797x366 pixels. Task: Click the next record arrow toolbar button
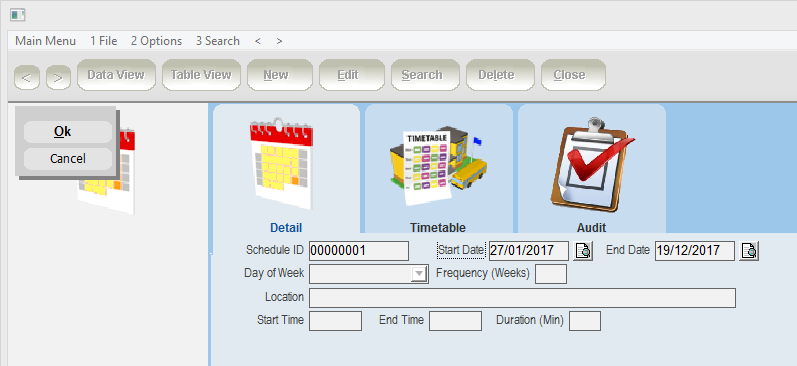pyautogui.click(x=58, y=78)
